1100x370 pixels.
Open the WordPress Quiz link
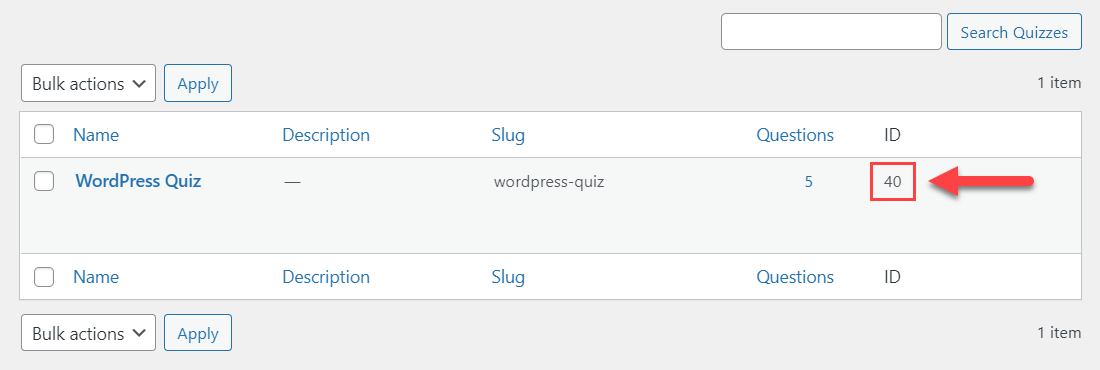click(138, 181)
